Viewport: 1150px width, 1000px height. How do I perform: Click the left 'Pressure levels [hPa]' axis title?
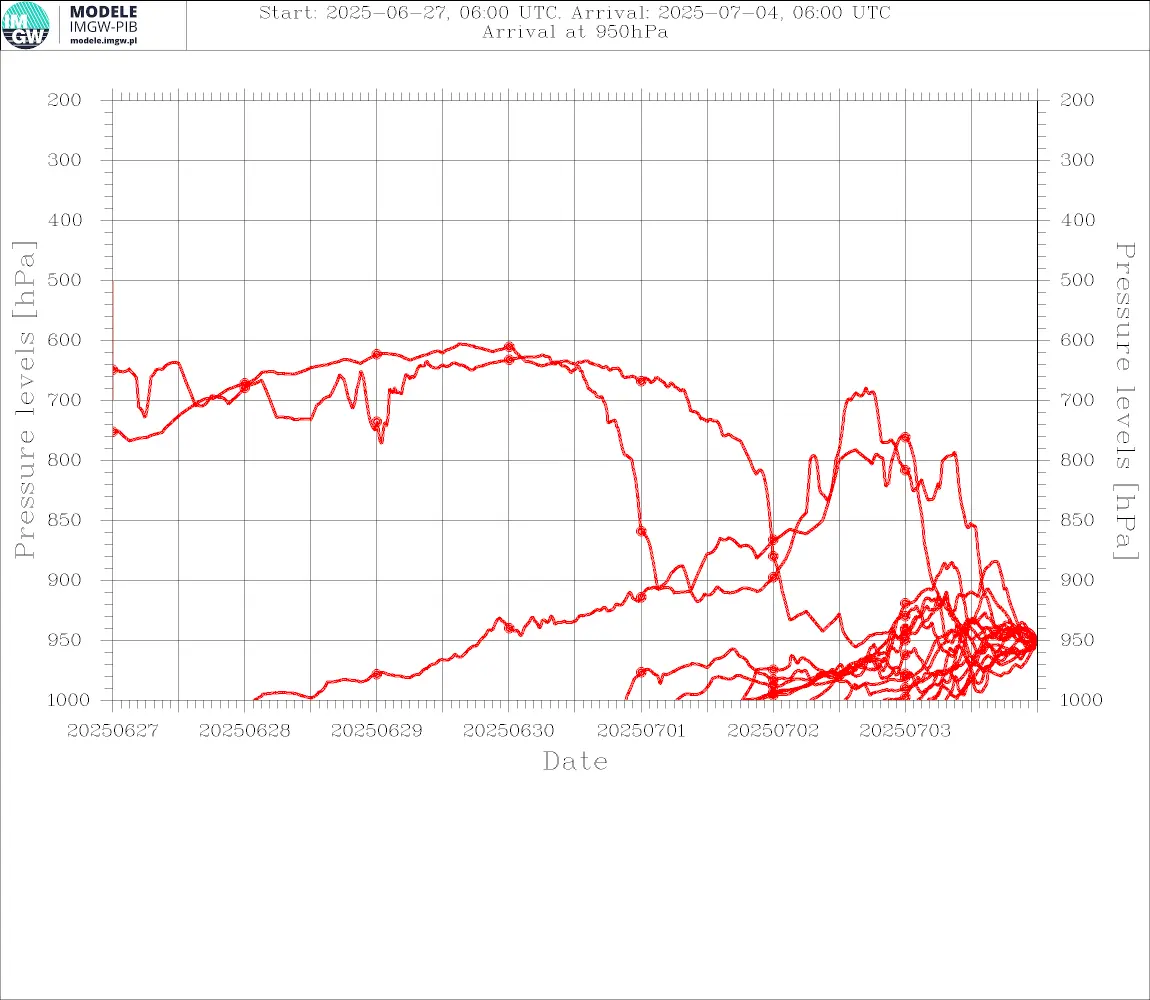click(x=24, y=400)
